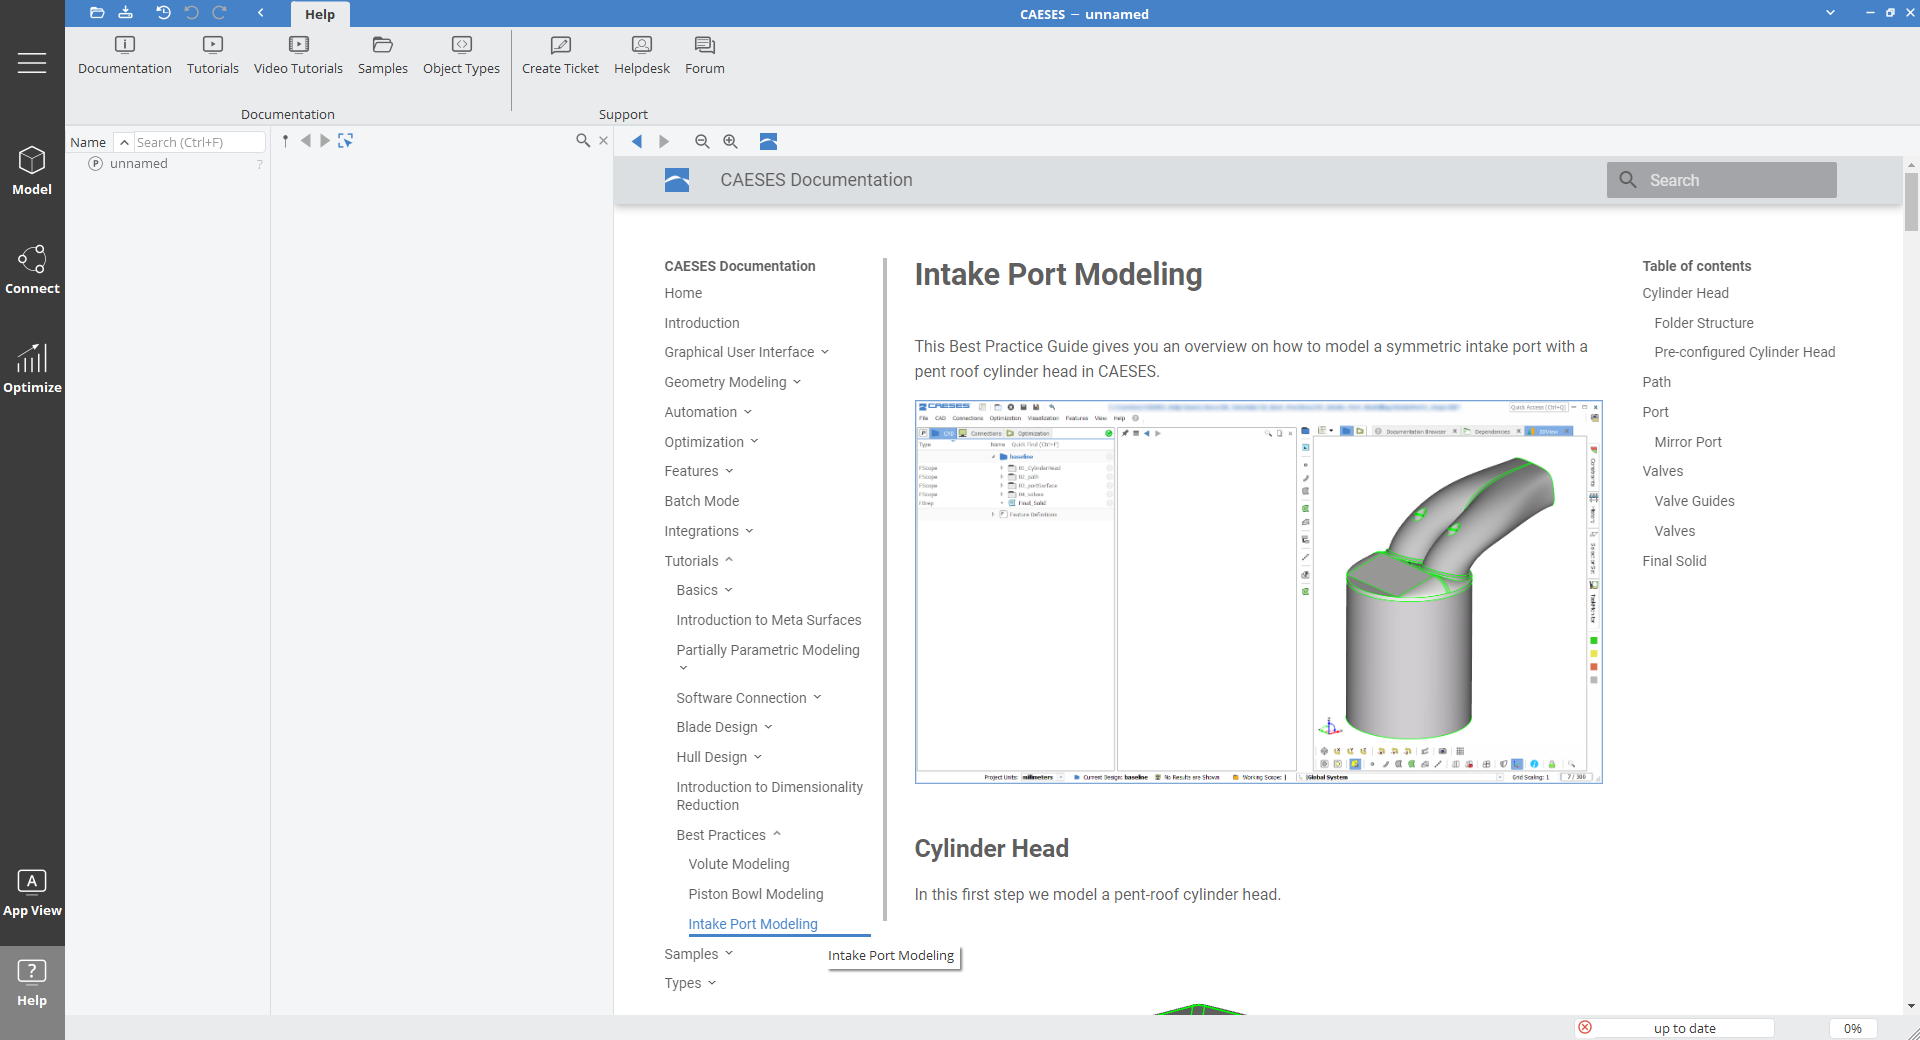Open Object Types from the ribbon
The height and width of the screenshot is (1040, 1920).
[461, 56]
